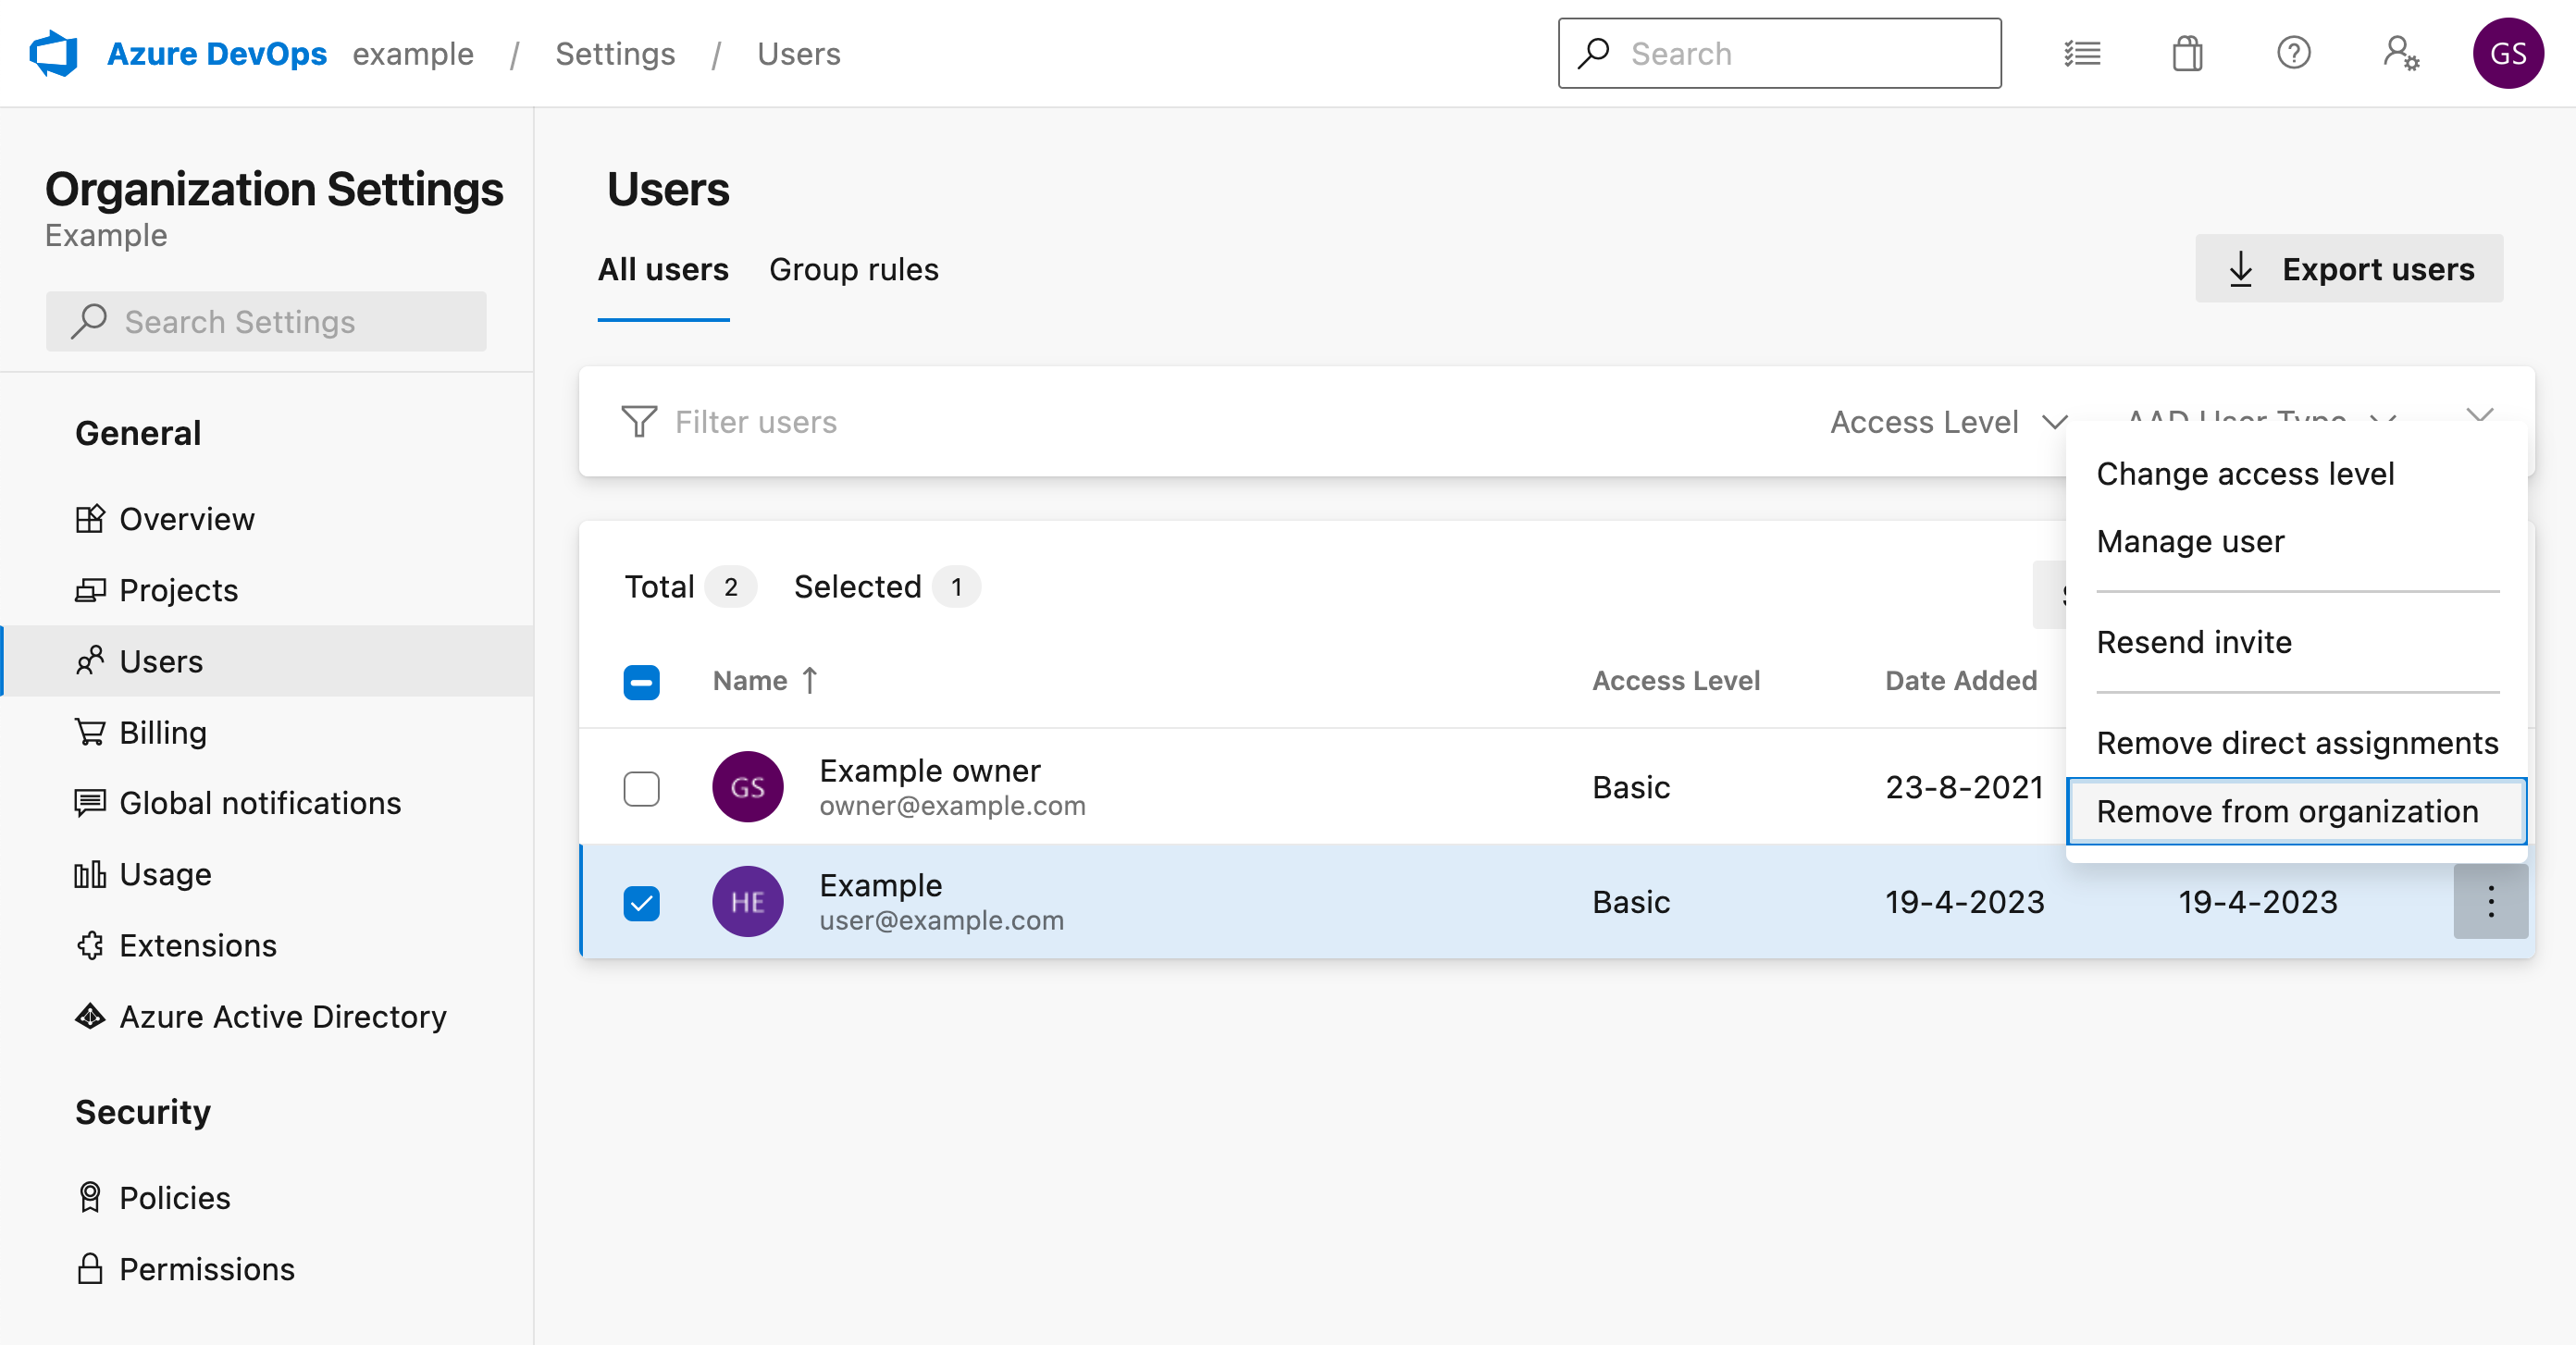This screenshot has height=1345, width=2576.
Task: Expand the Access Level filter dropdown
Action: tap(1949, 421)
